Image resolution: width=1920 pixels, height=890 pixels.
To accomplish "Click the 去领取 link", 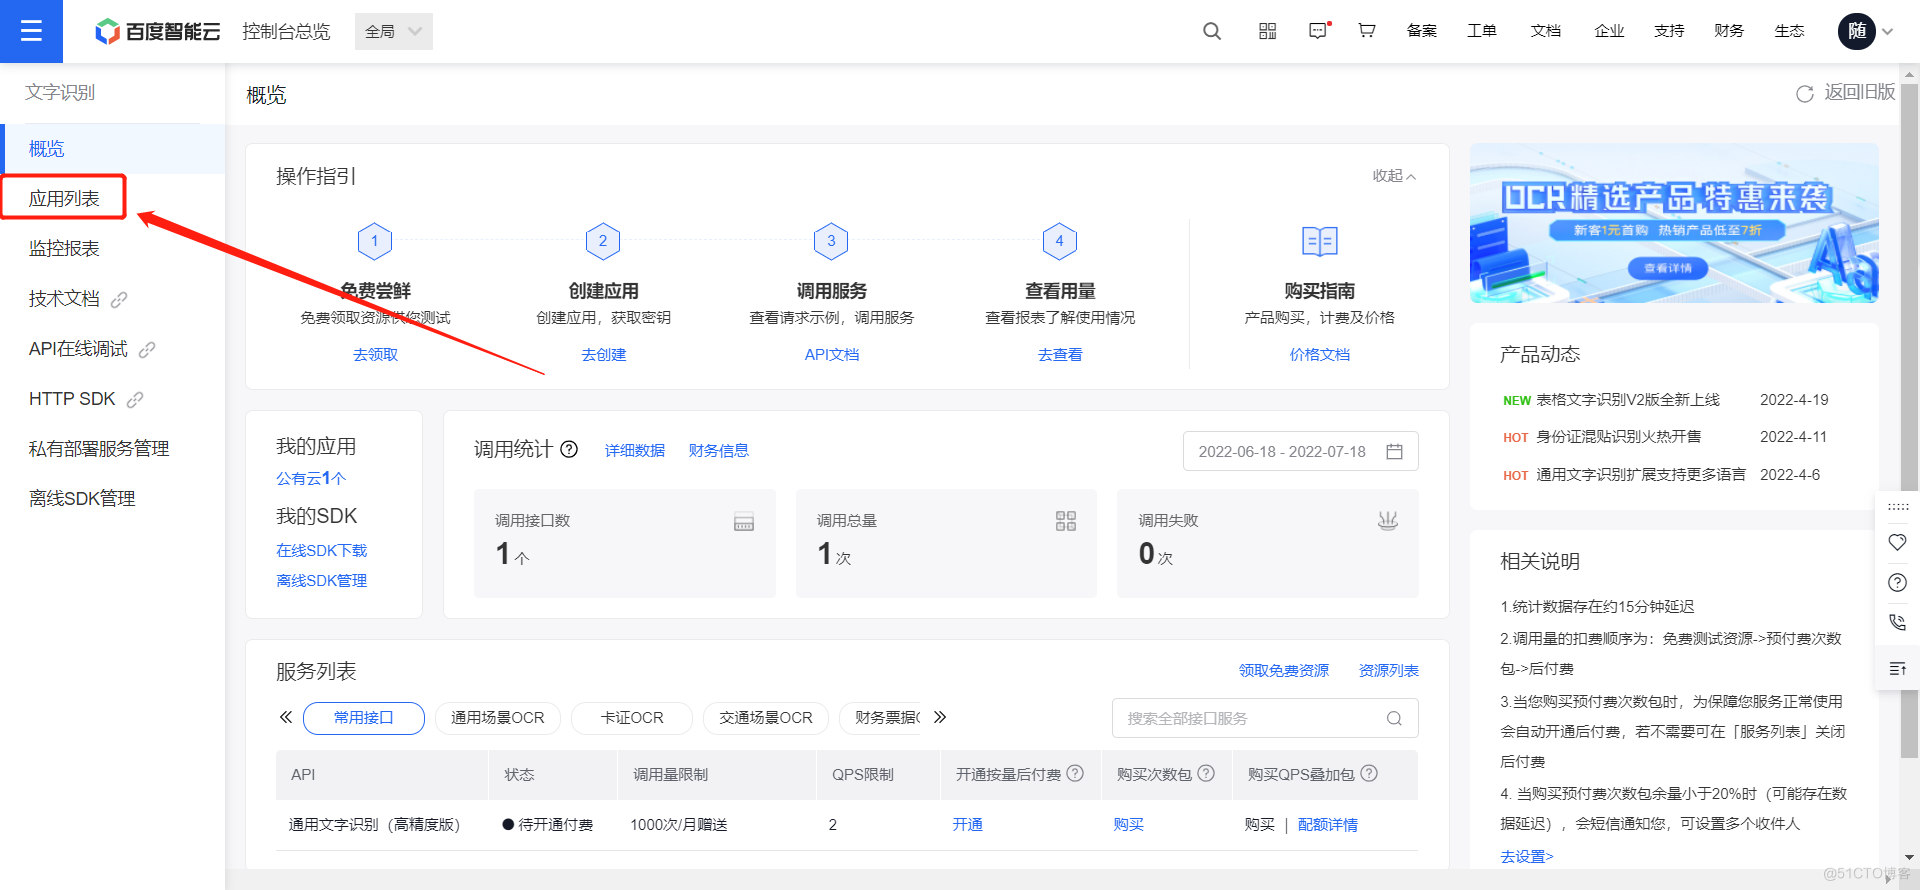I will [x=375, y=355].
